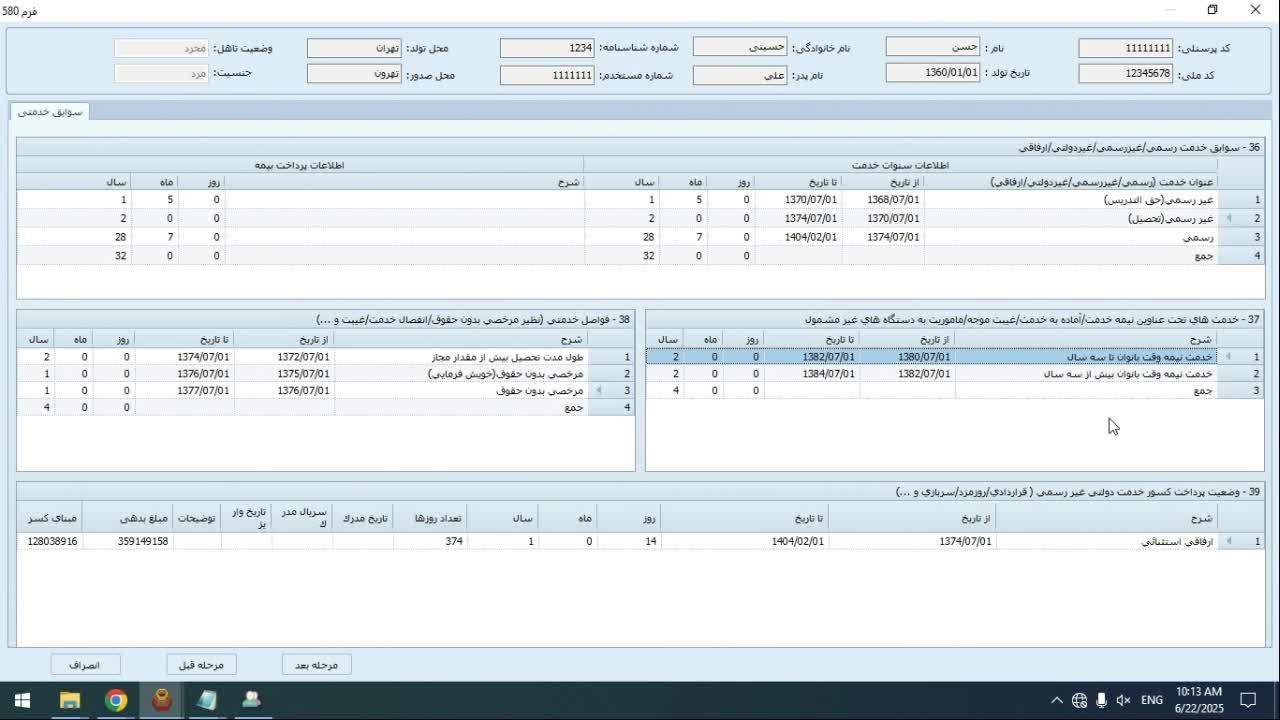Viewport: 1280px width, 720px height.
Task: Click the نام خانوادگی field showing حسینی
Action: pos(739,47)
